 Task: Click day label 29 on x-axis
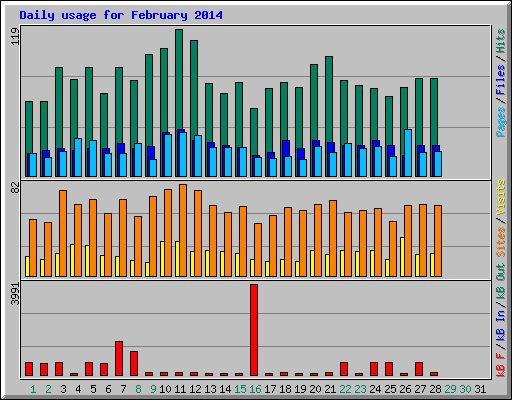coord(450,389)
